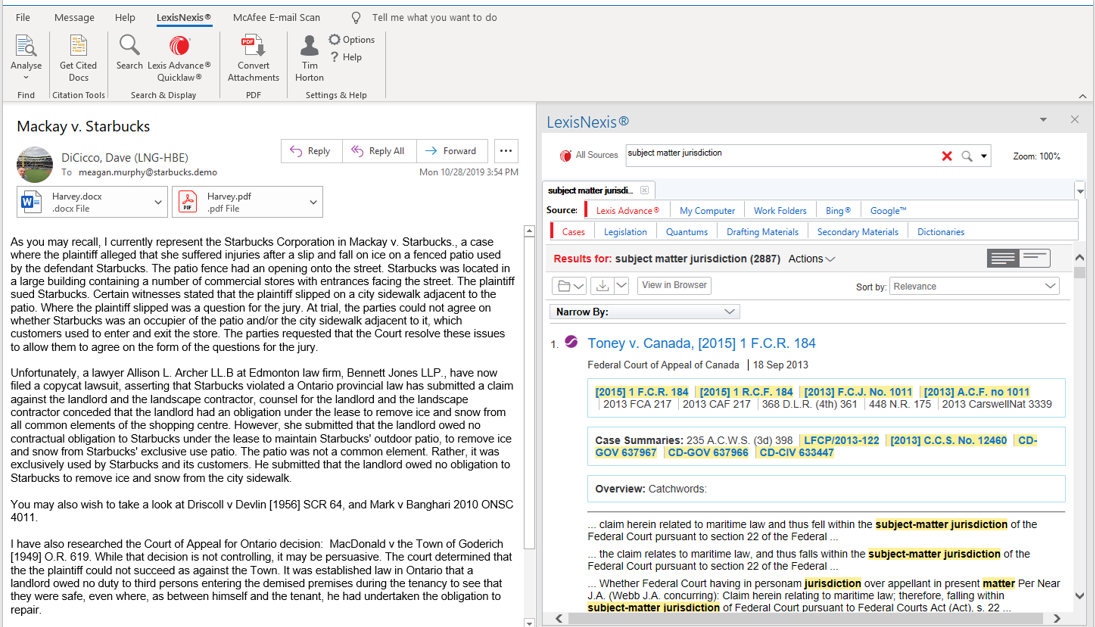Open the search options dropdown arrow
Screen dimensions: 1095x627
click(x=984, y=156)
